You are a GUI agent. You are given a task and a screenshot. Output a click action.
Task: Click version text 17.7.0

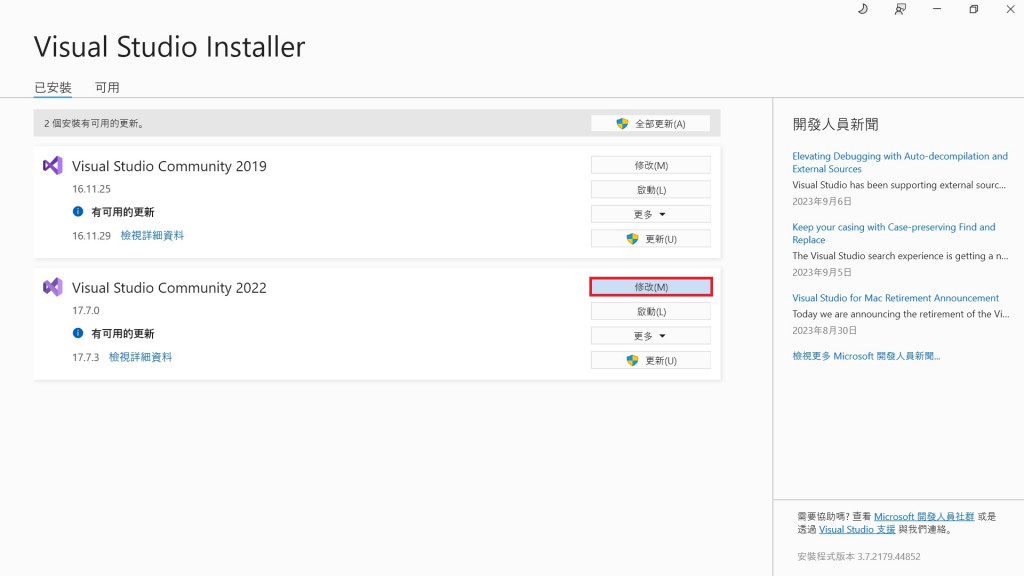pyautogui.click(x=86, y=310)
